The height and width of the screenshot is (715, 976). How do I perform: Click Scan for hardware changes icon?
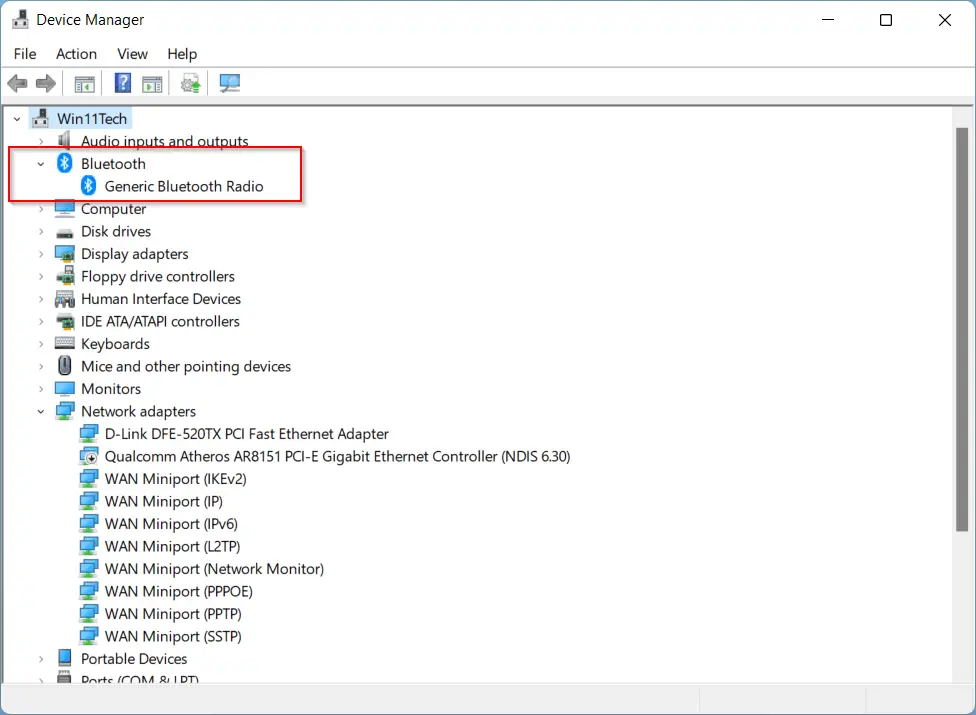(x=230, y=83)
